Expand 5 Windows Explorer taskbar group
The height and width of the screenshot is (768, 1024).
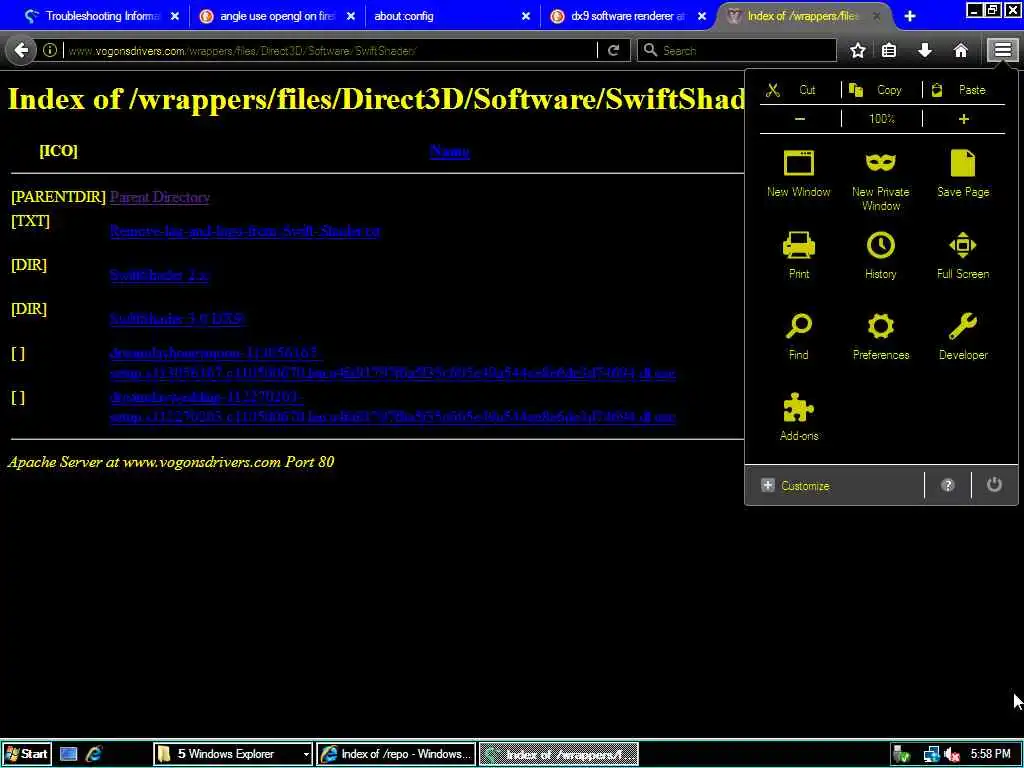coord(232,754)
